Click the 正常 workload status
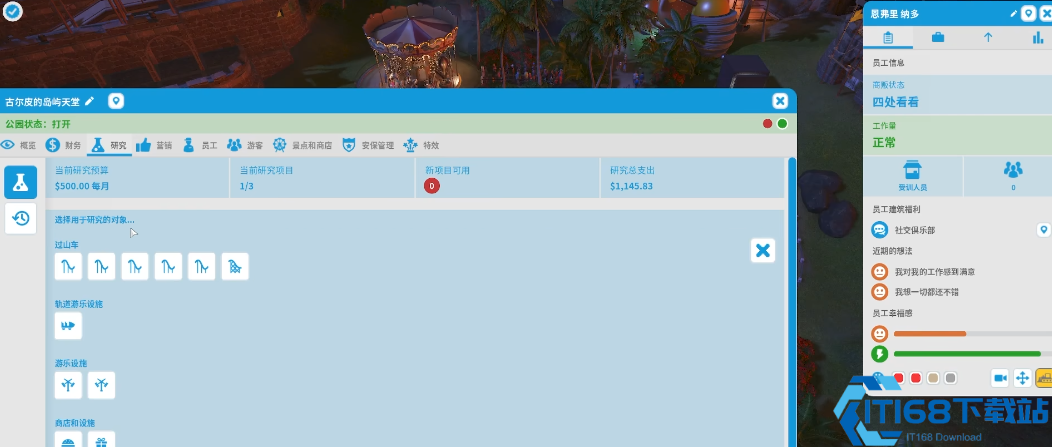The width and height of the screenshot is (1052, 447). pos(884,142)
